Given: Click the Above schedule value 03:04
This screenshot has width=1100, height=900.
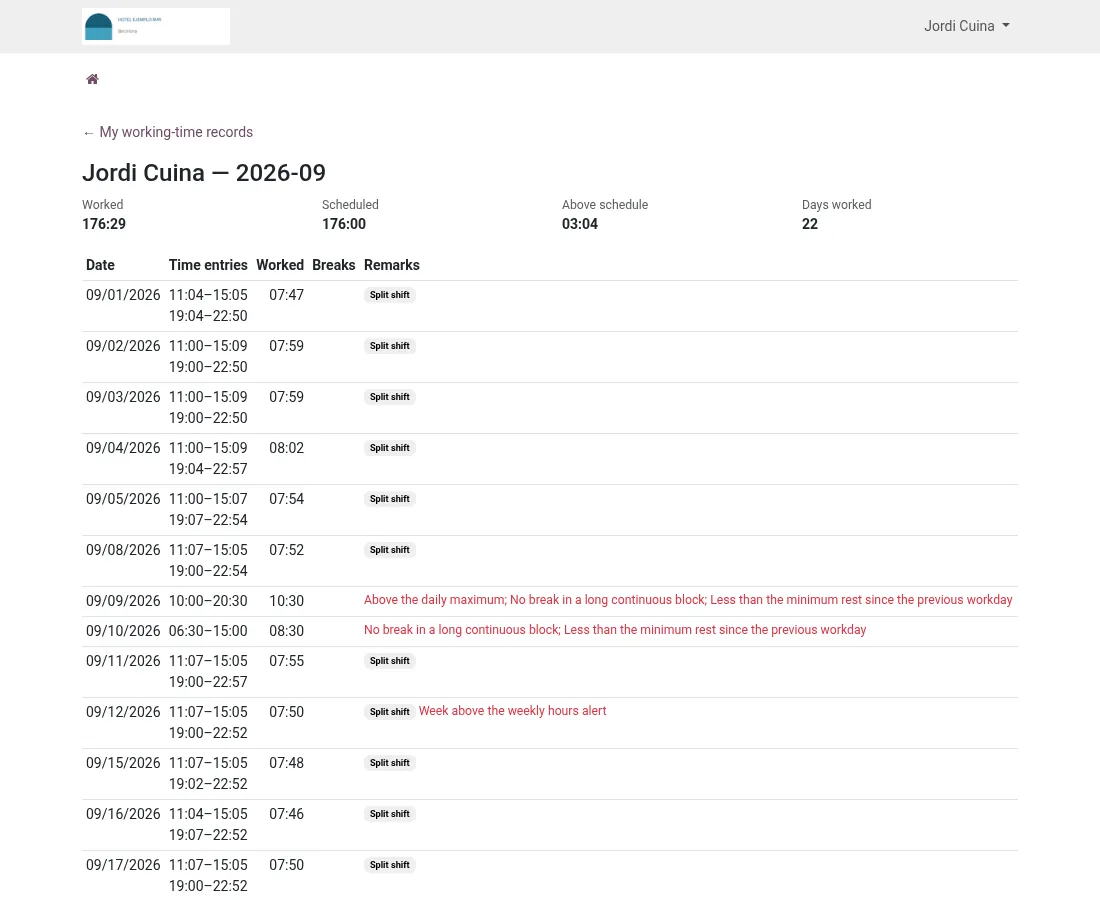Looking at the screenshot, I should click(580, 224).
